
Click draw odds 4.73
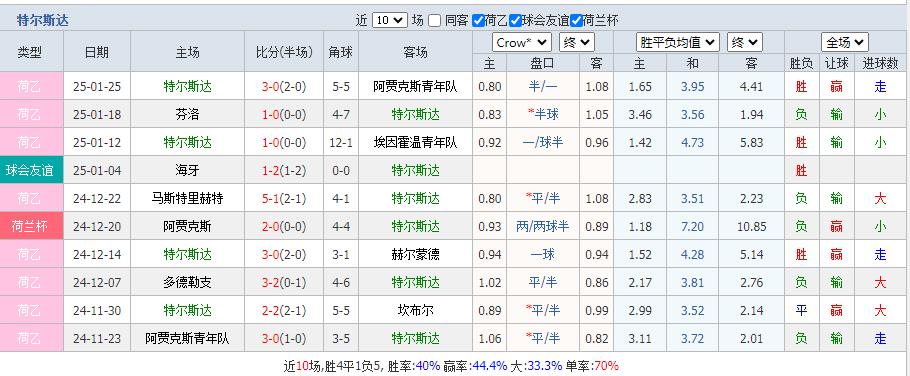[x=692, y=142]
